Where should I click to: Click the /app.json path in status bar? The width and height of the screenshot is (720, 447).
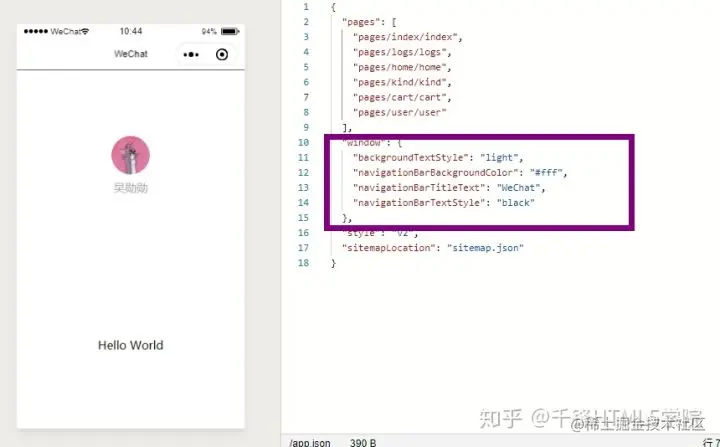[x=309, y=443]
